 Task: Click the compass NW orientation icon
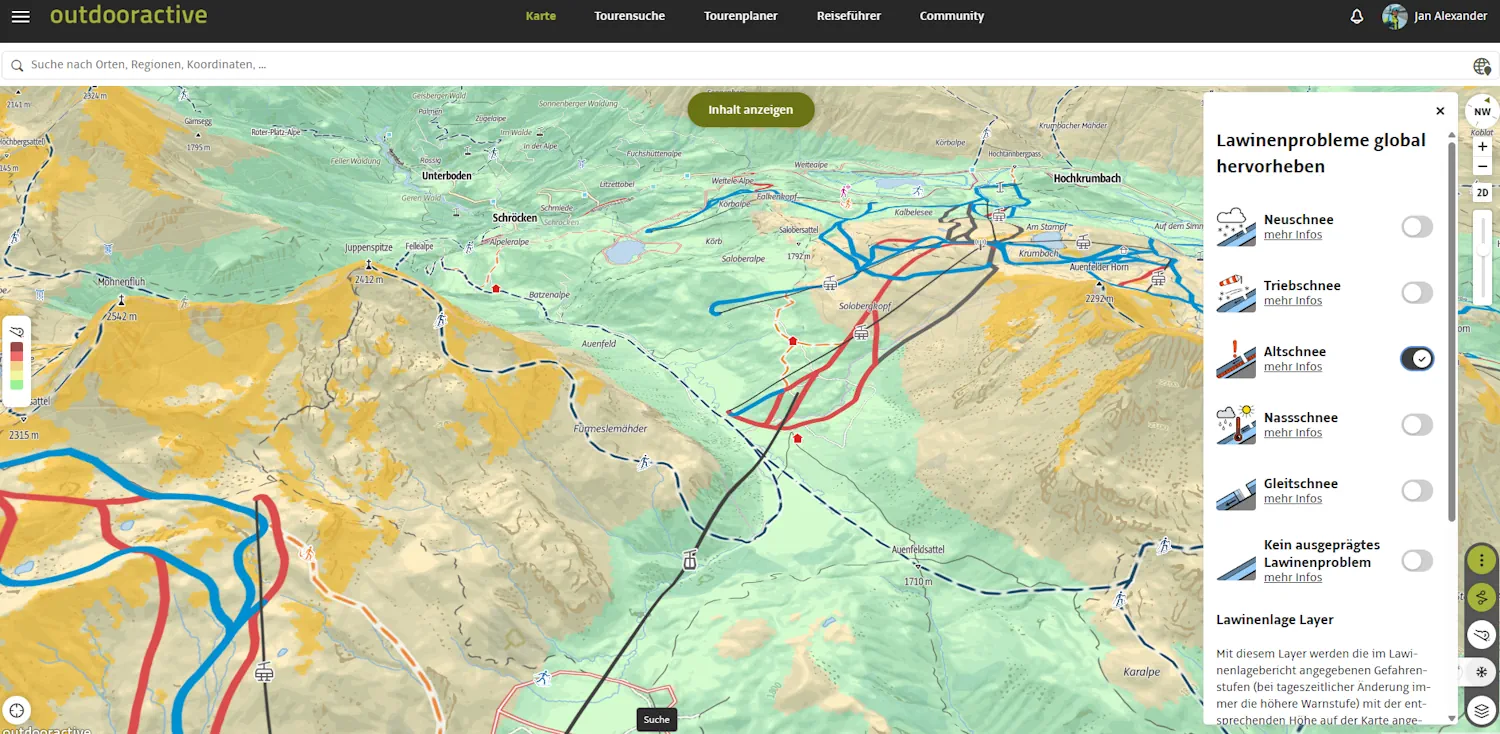point(1481,112)
